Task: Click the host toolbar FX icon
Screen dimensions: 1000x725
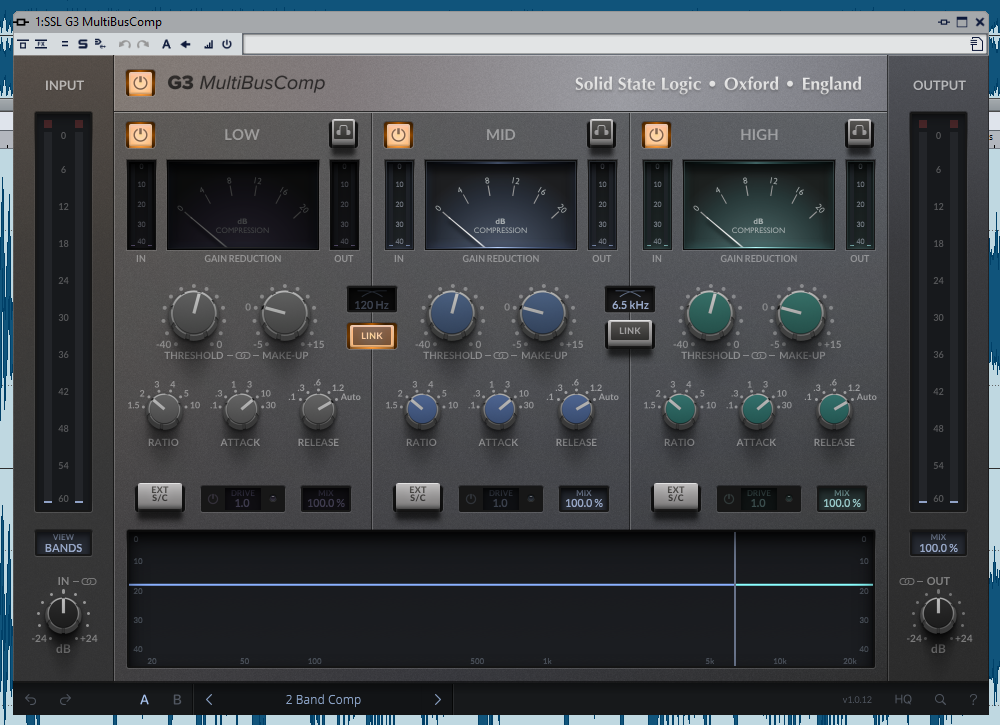Action: 41,44
